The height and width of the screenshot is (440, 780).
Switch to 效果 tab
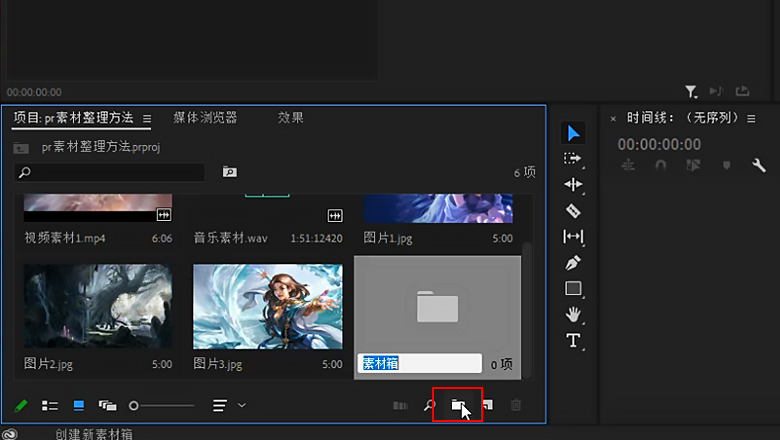click(x=291, y=118)
